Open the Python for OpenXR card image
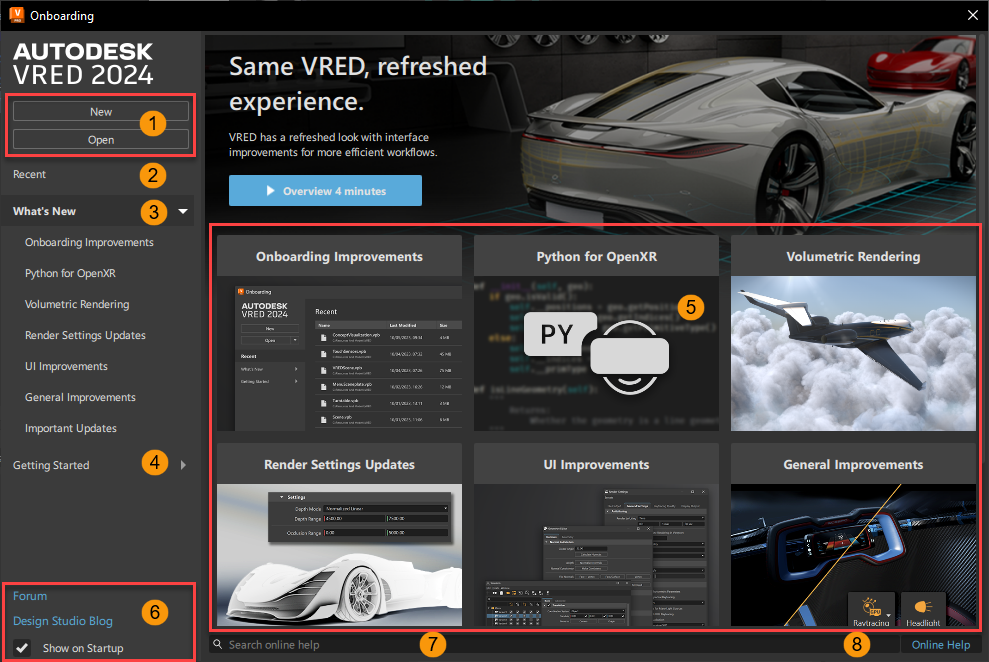This screenshot has height=662, width=989. click(596, 354)
